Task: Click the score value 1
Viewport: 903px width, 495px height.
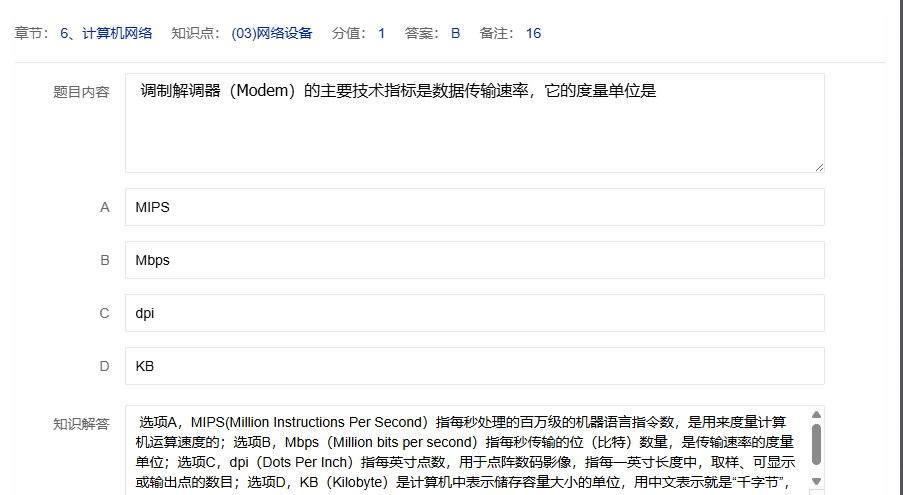Action: click(381, 33)
